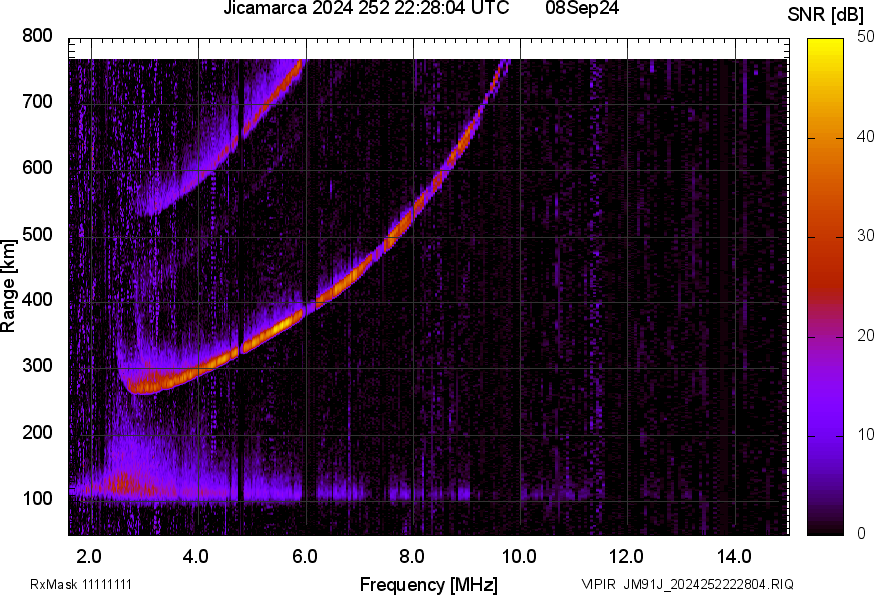Click the range tick label '300'
874x595 pixels.
coord(37,366)
